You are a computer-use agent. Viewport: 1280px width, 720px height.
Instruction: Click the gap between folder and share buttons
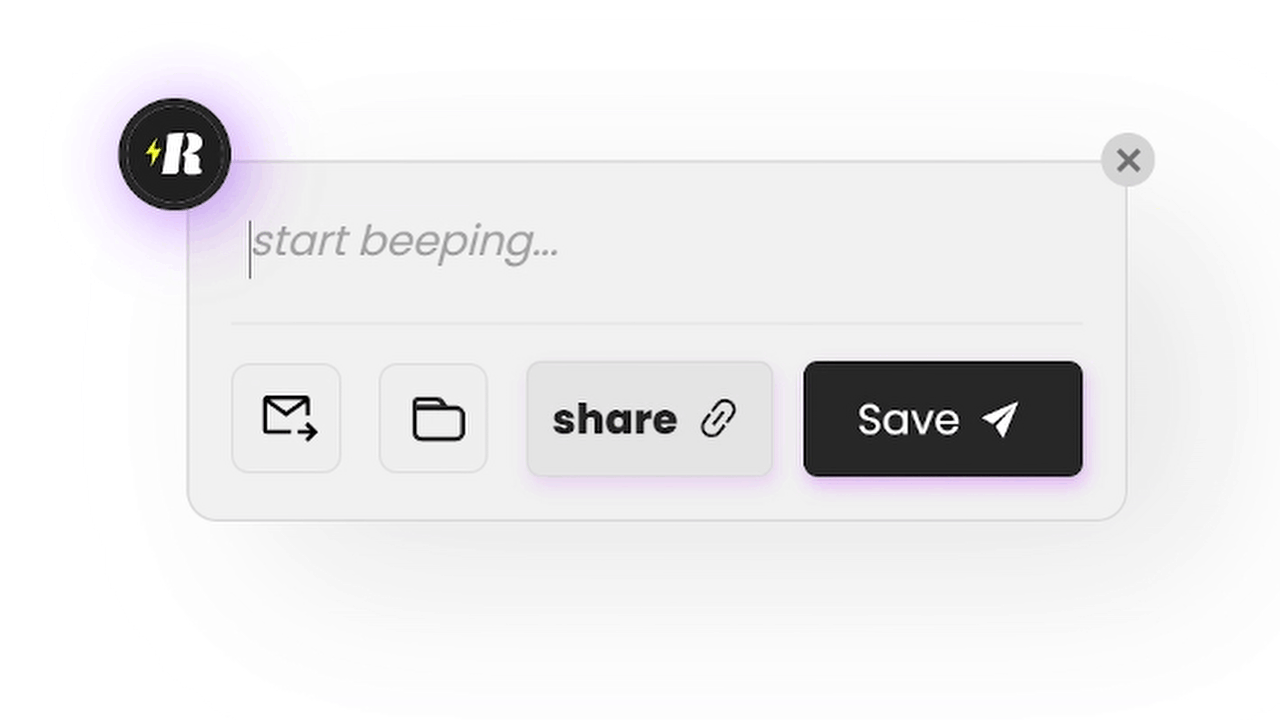507,419
